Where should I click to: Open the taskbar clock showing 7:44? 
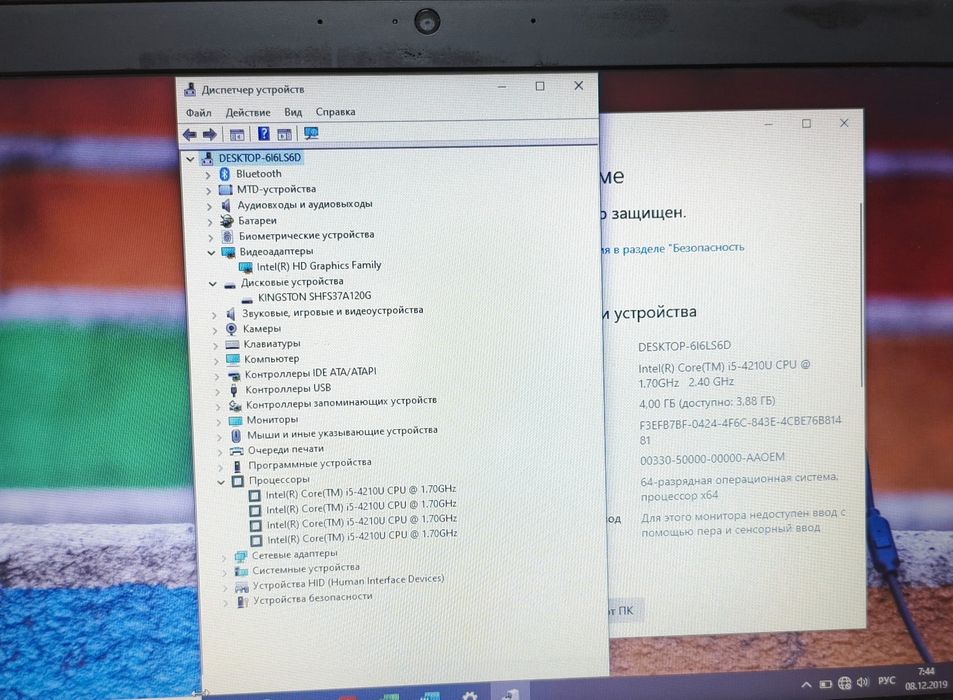click(926, 679)
